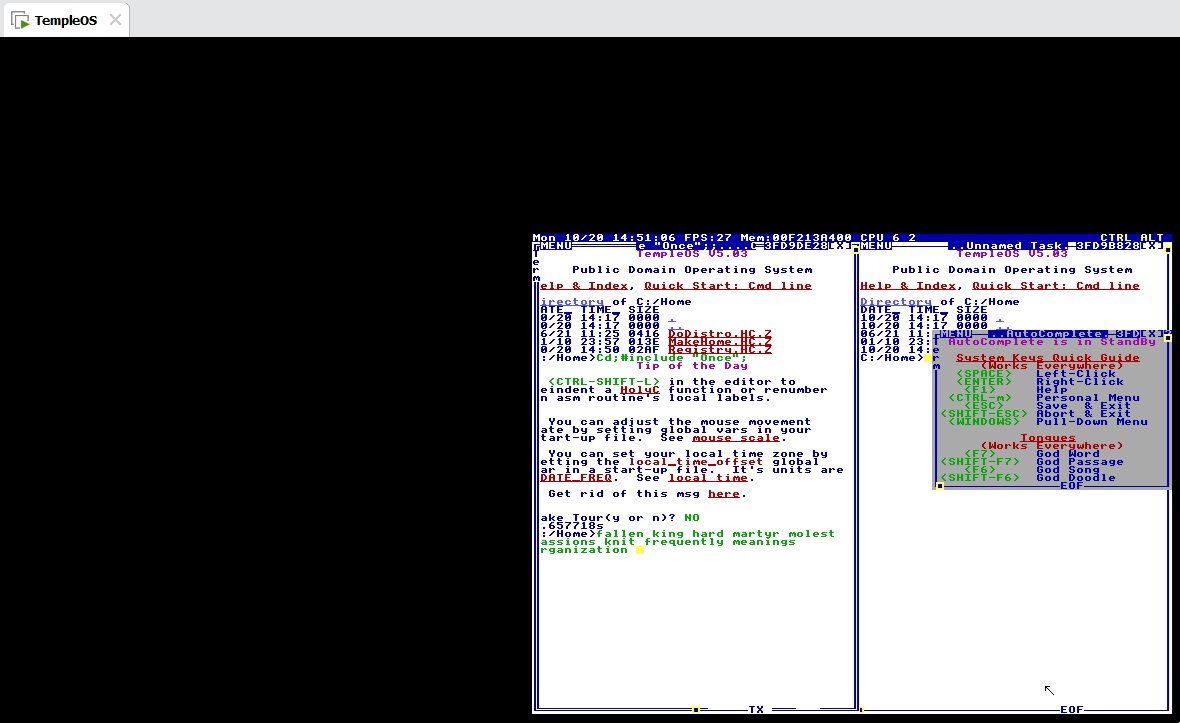Click the "God Passage" entry

tap(1080, 461)
